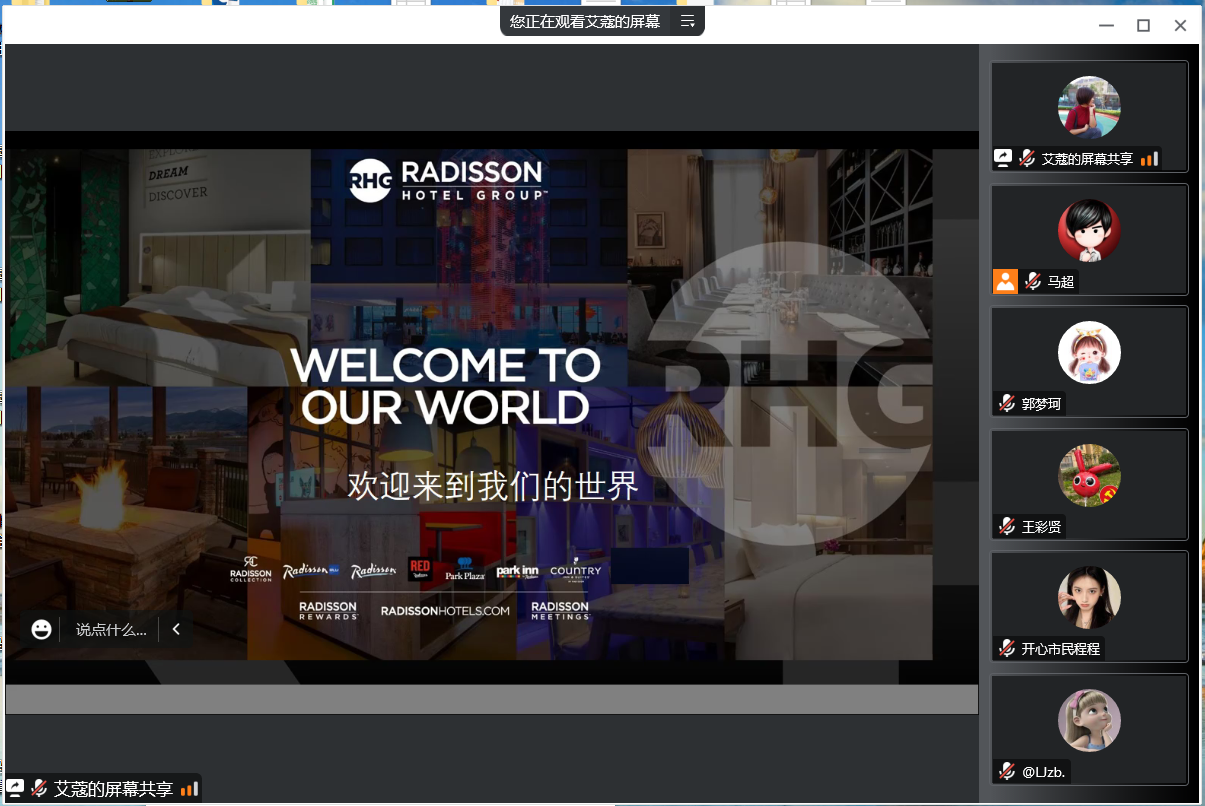Type a message in 说点什么... field

[110, 629]
